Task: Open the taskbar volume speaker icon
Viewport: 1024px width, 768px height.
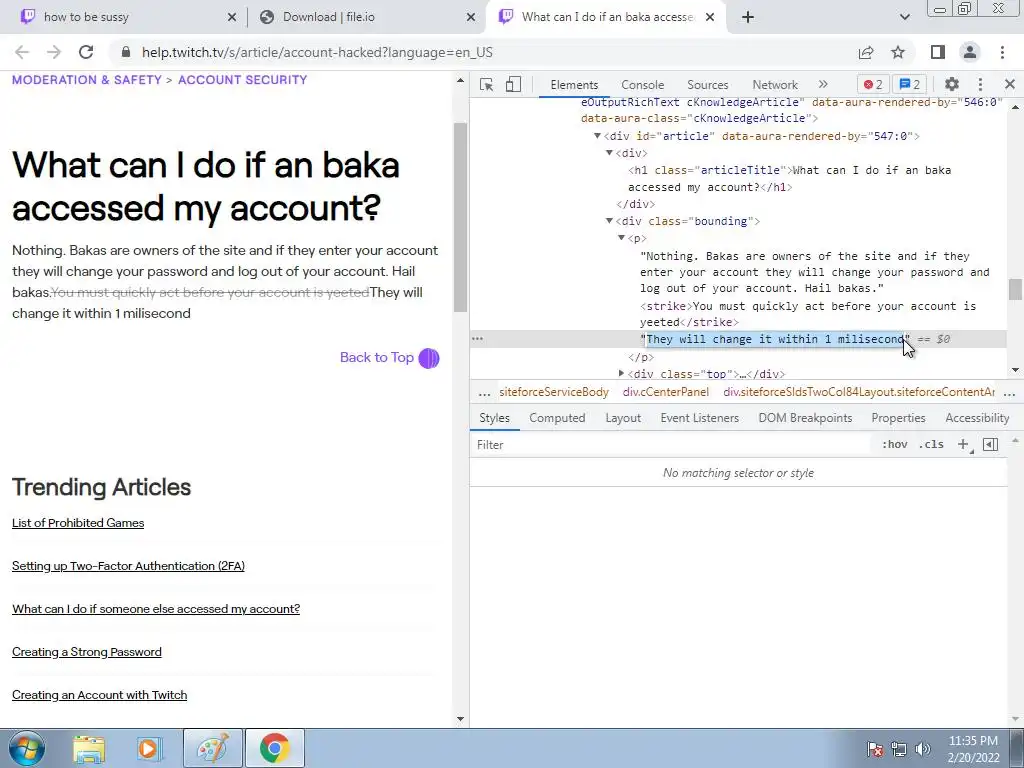Action: pos(923,748)
